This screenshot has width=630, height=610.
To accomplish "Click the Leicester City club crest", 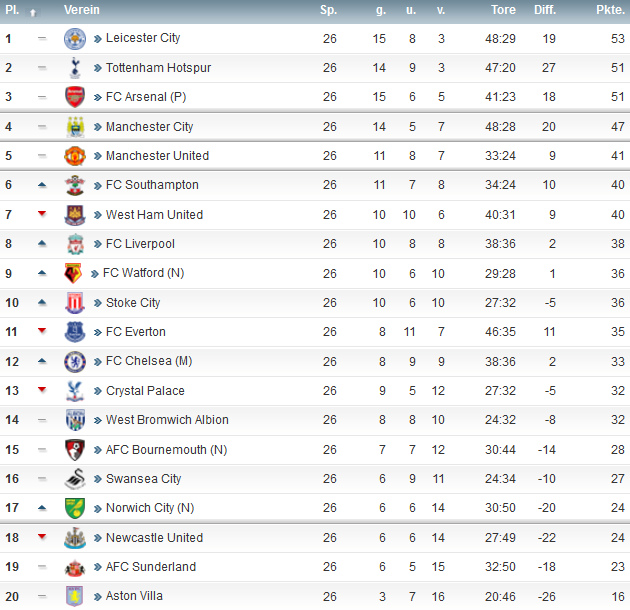I will (75, 39).
